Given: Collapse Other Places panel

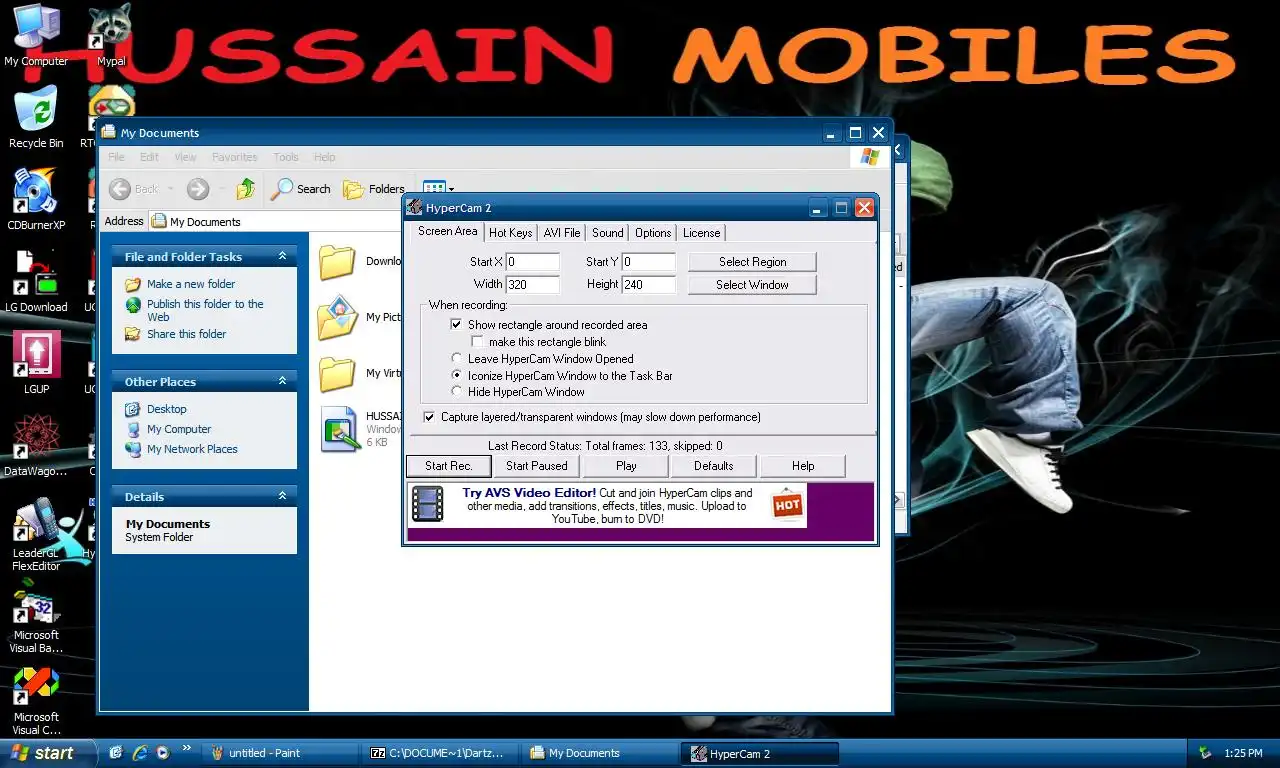Looking at the screenshot, I should click(x=282, y=382).
